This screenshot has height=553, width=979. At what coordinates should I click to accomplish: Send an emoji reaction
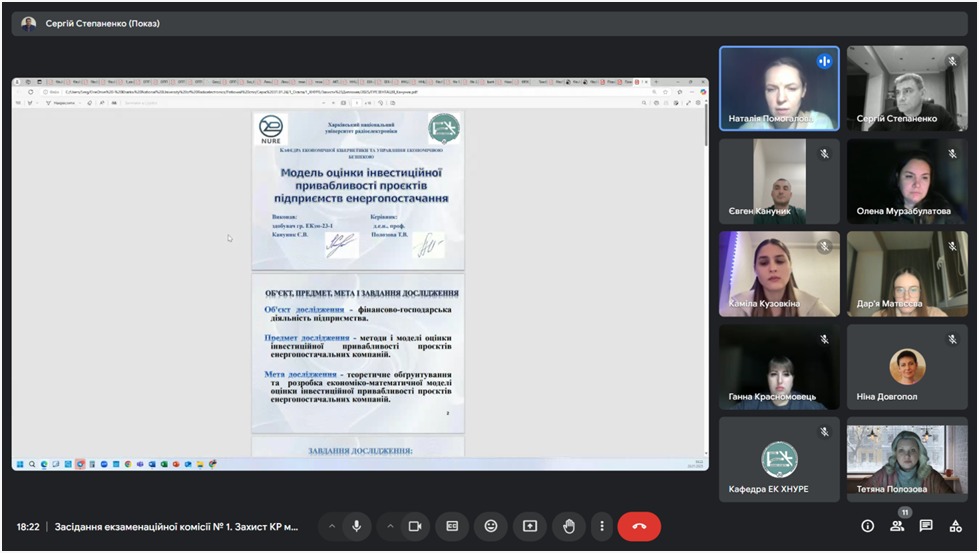coord(490,526)
